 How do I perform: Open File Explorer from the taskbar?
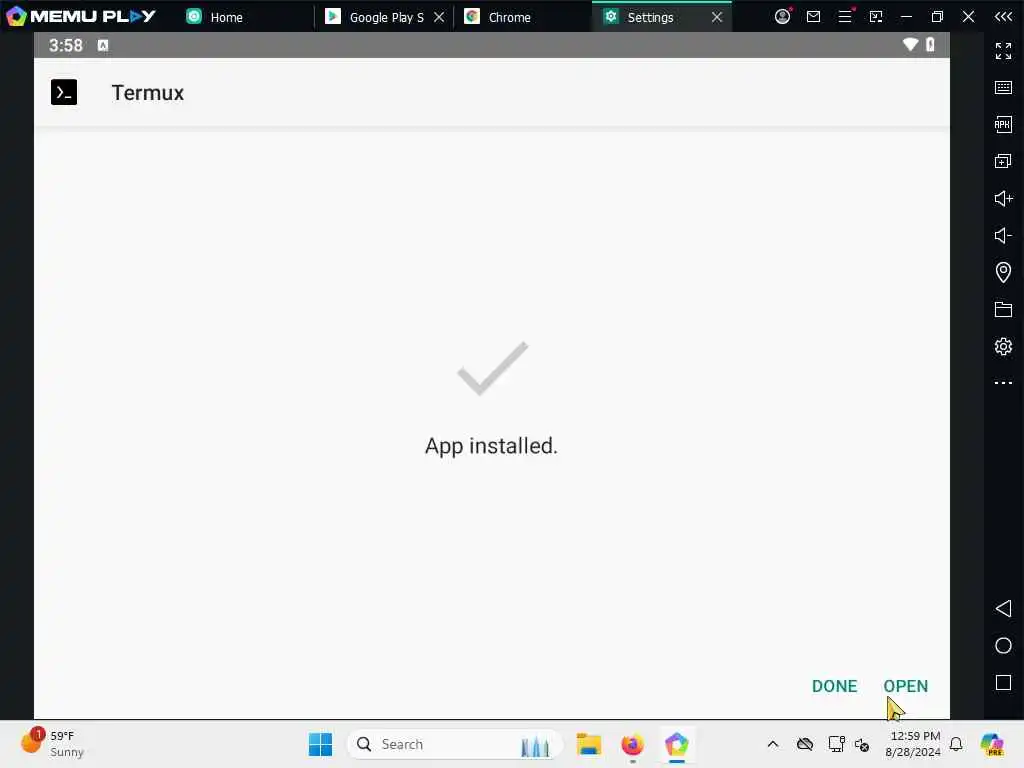[x=588, y=744]
